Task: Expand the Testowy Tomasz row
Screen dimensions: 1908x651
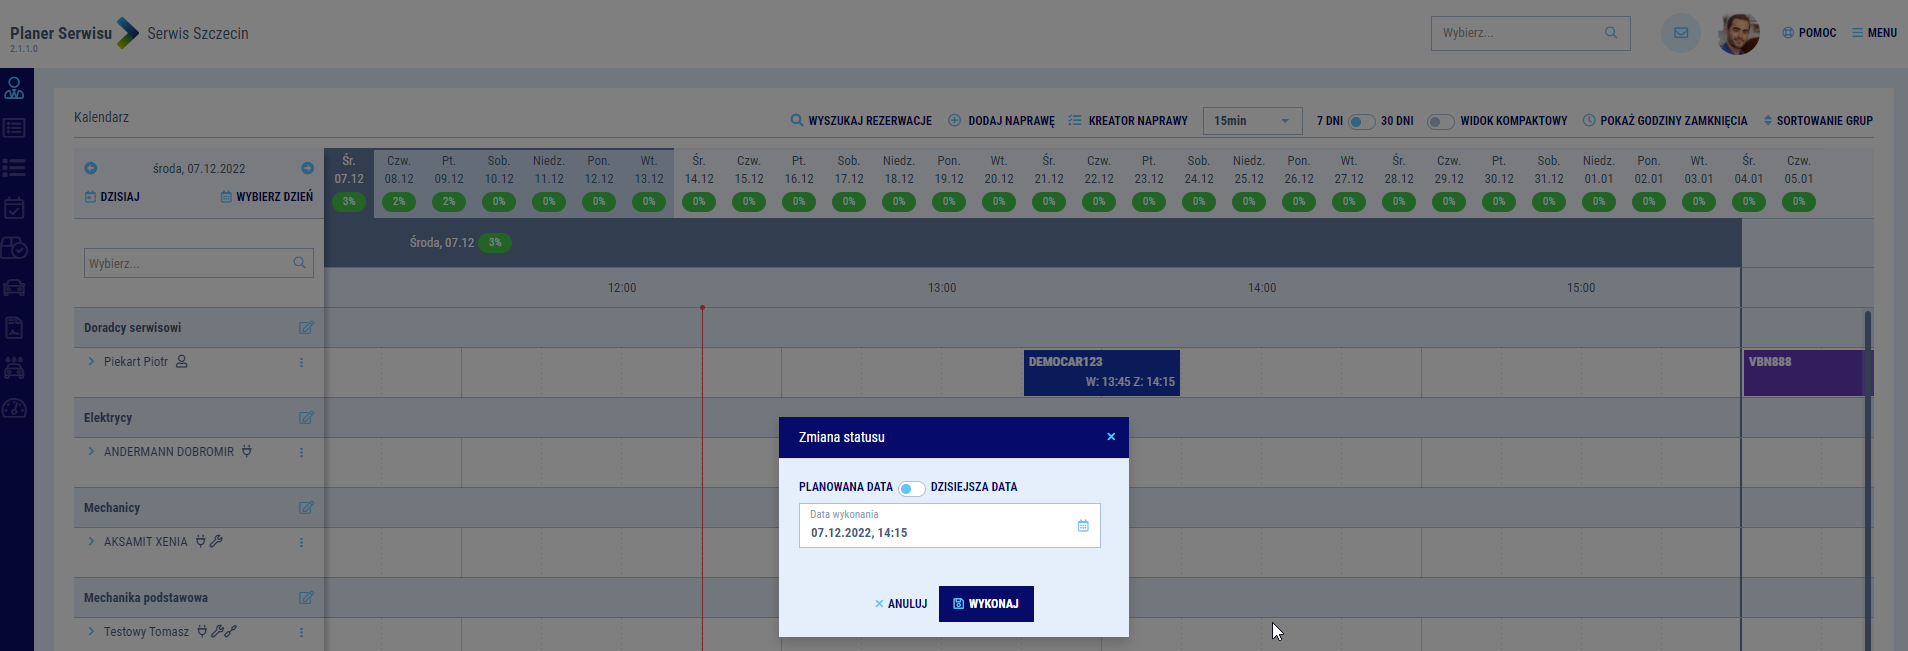Action: tap(91, 632)
